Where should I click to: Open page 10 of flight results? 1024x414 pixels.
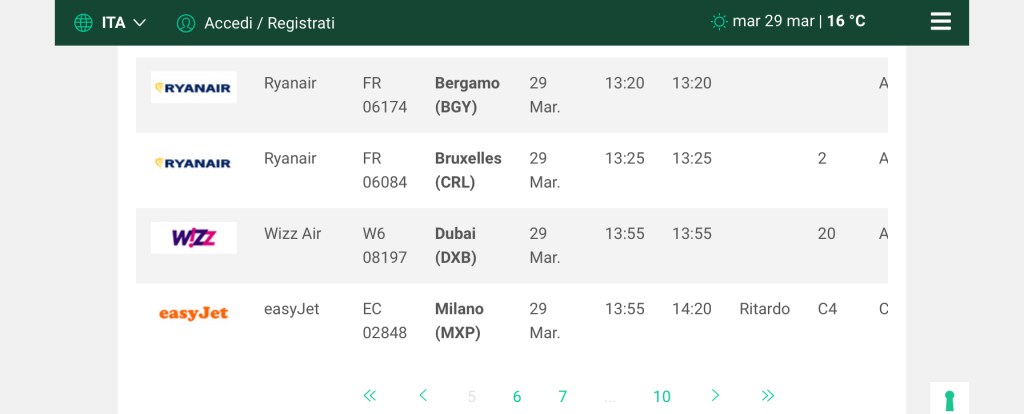(662, 397)
